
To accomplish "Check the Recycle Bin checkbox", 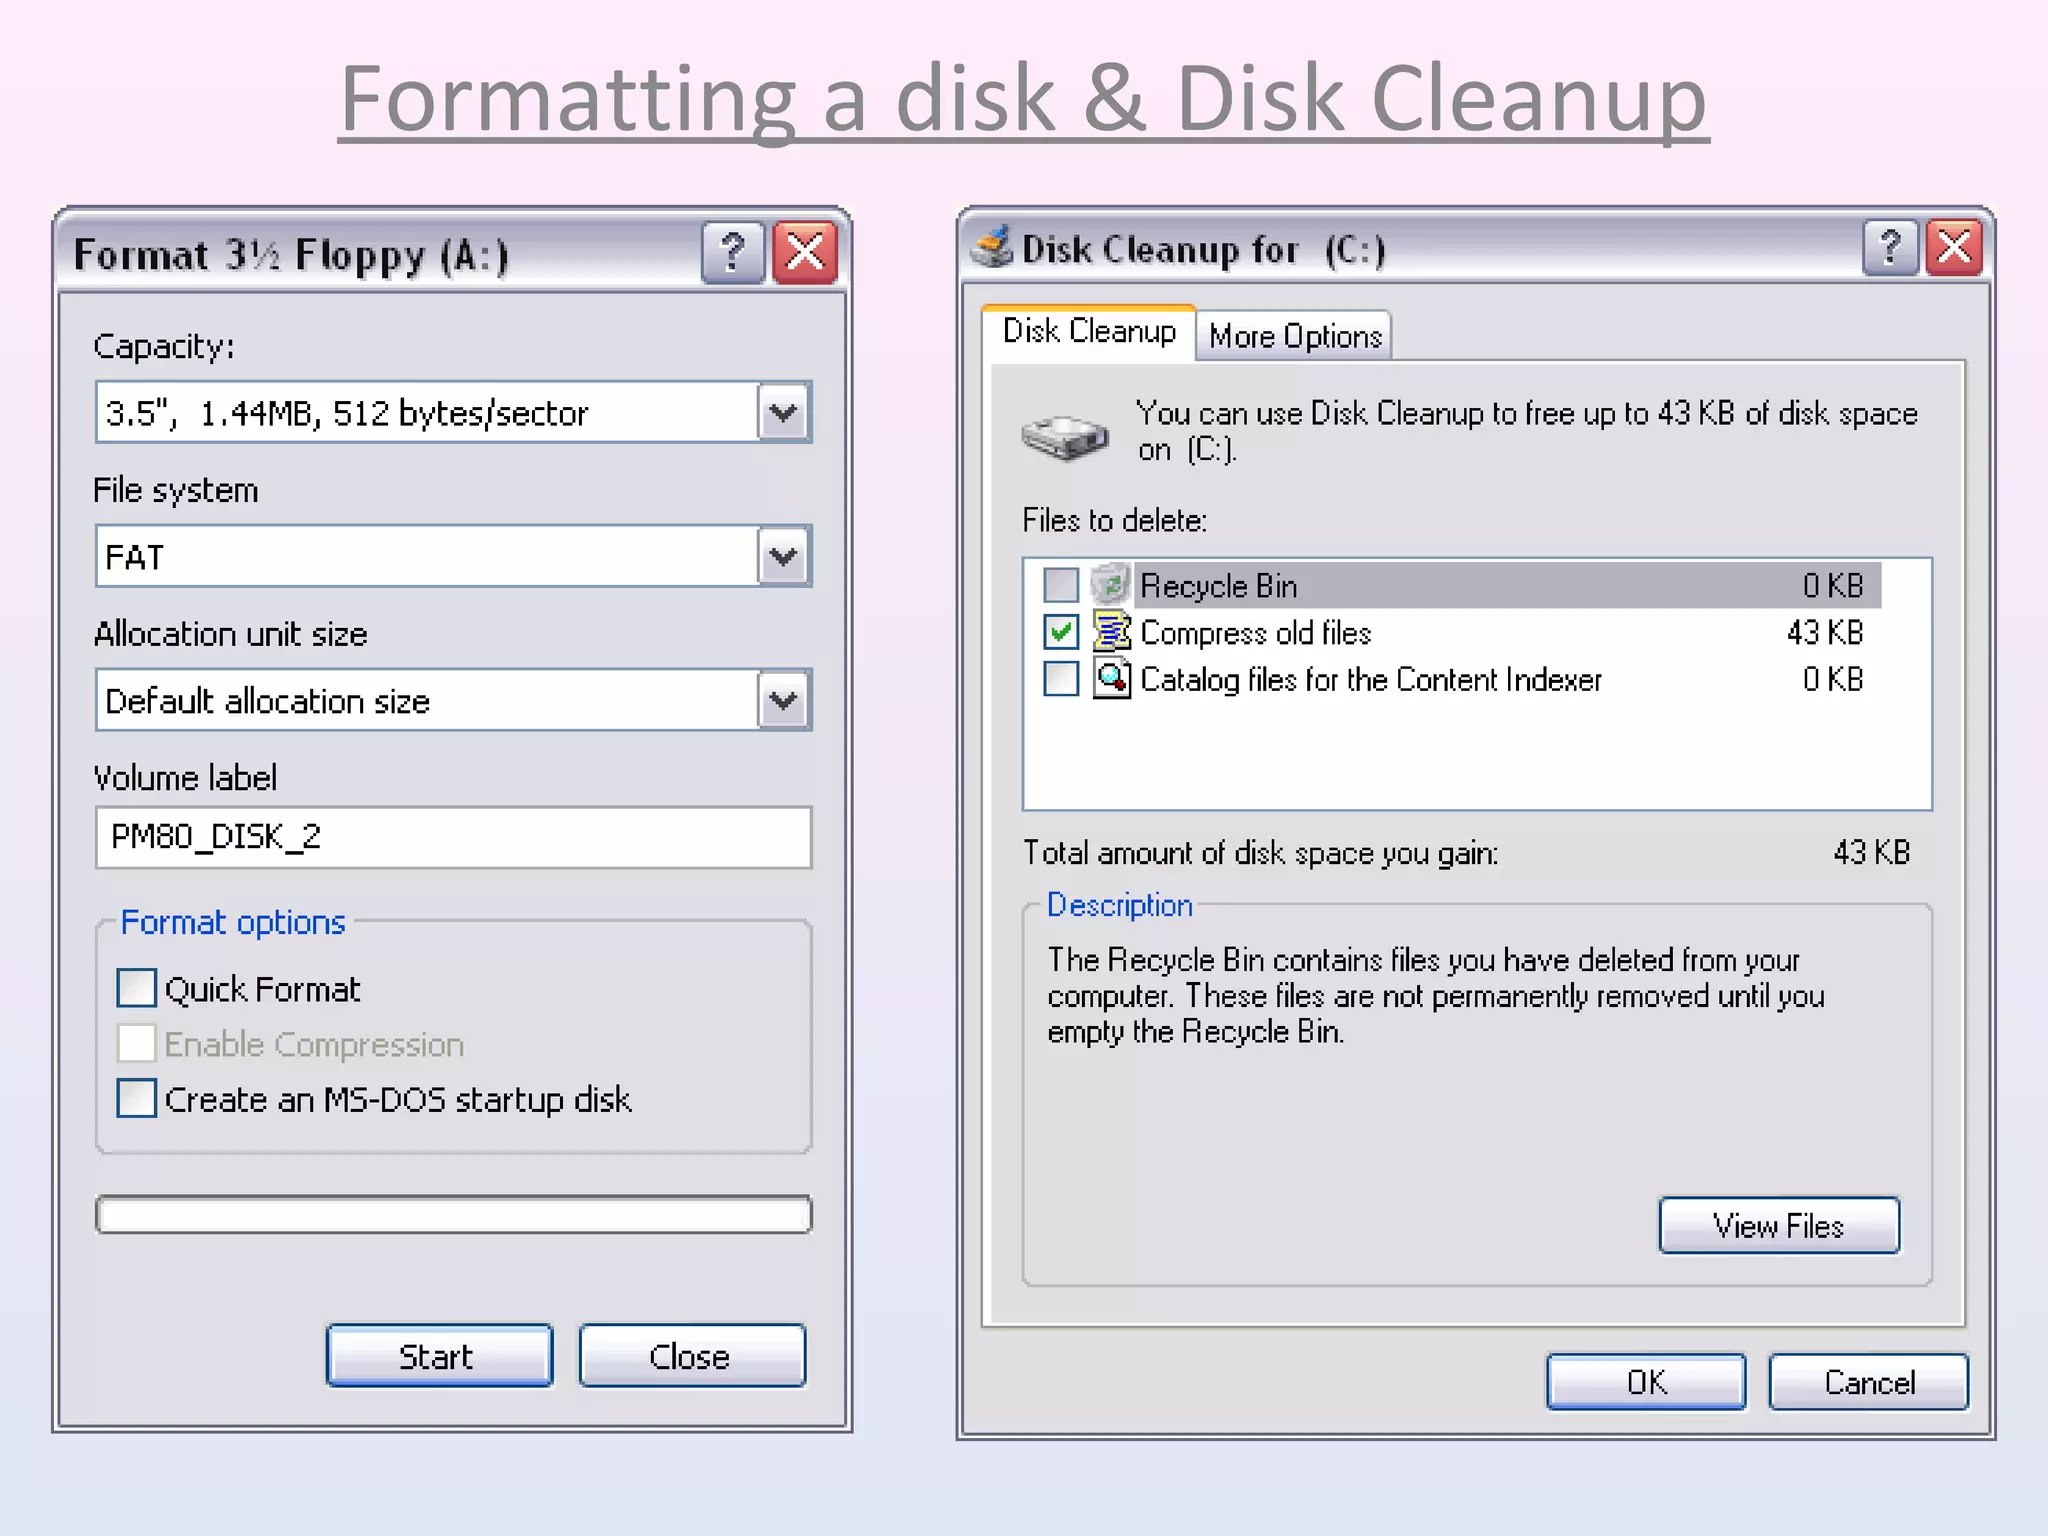I will 1060,585.
